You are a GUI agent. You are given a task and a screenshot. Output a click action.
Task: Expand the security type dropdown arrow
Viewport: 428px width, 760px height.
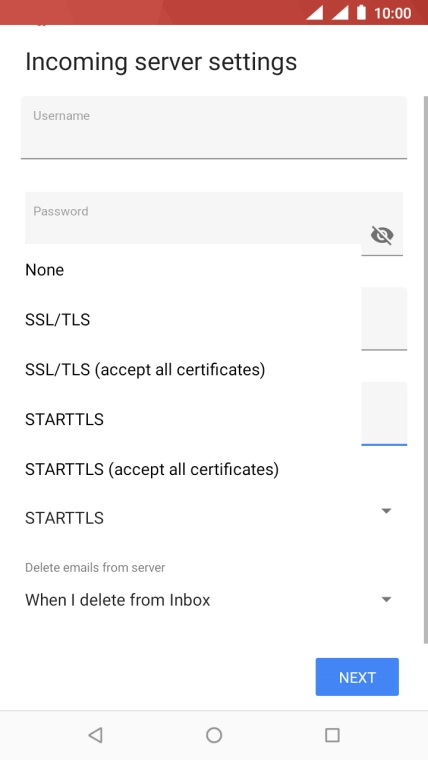click(386, 511)
